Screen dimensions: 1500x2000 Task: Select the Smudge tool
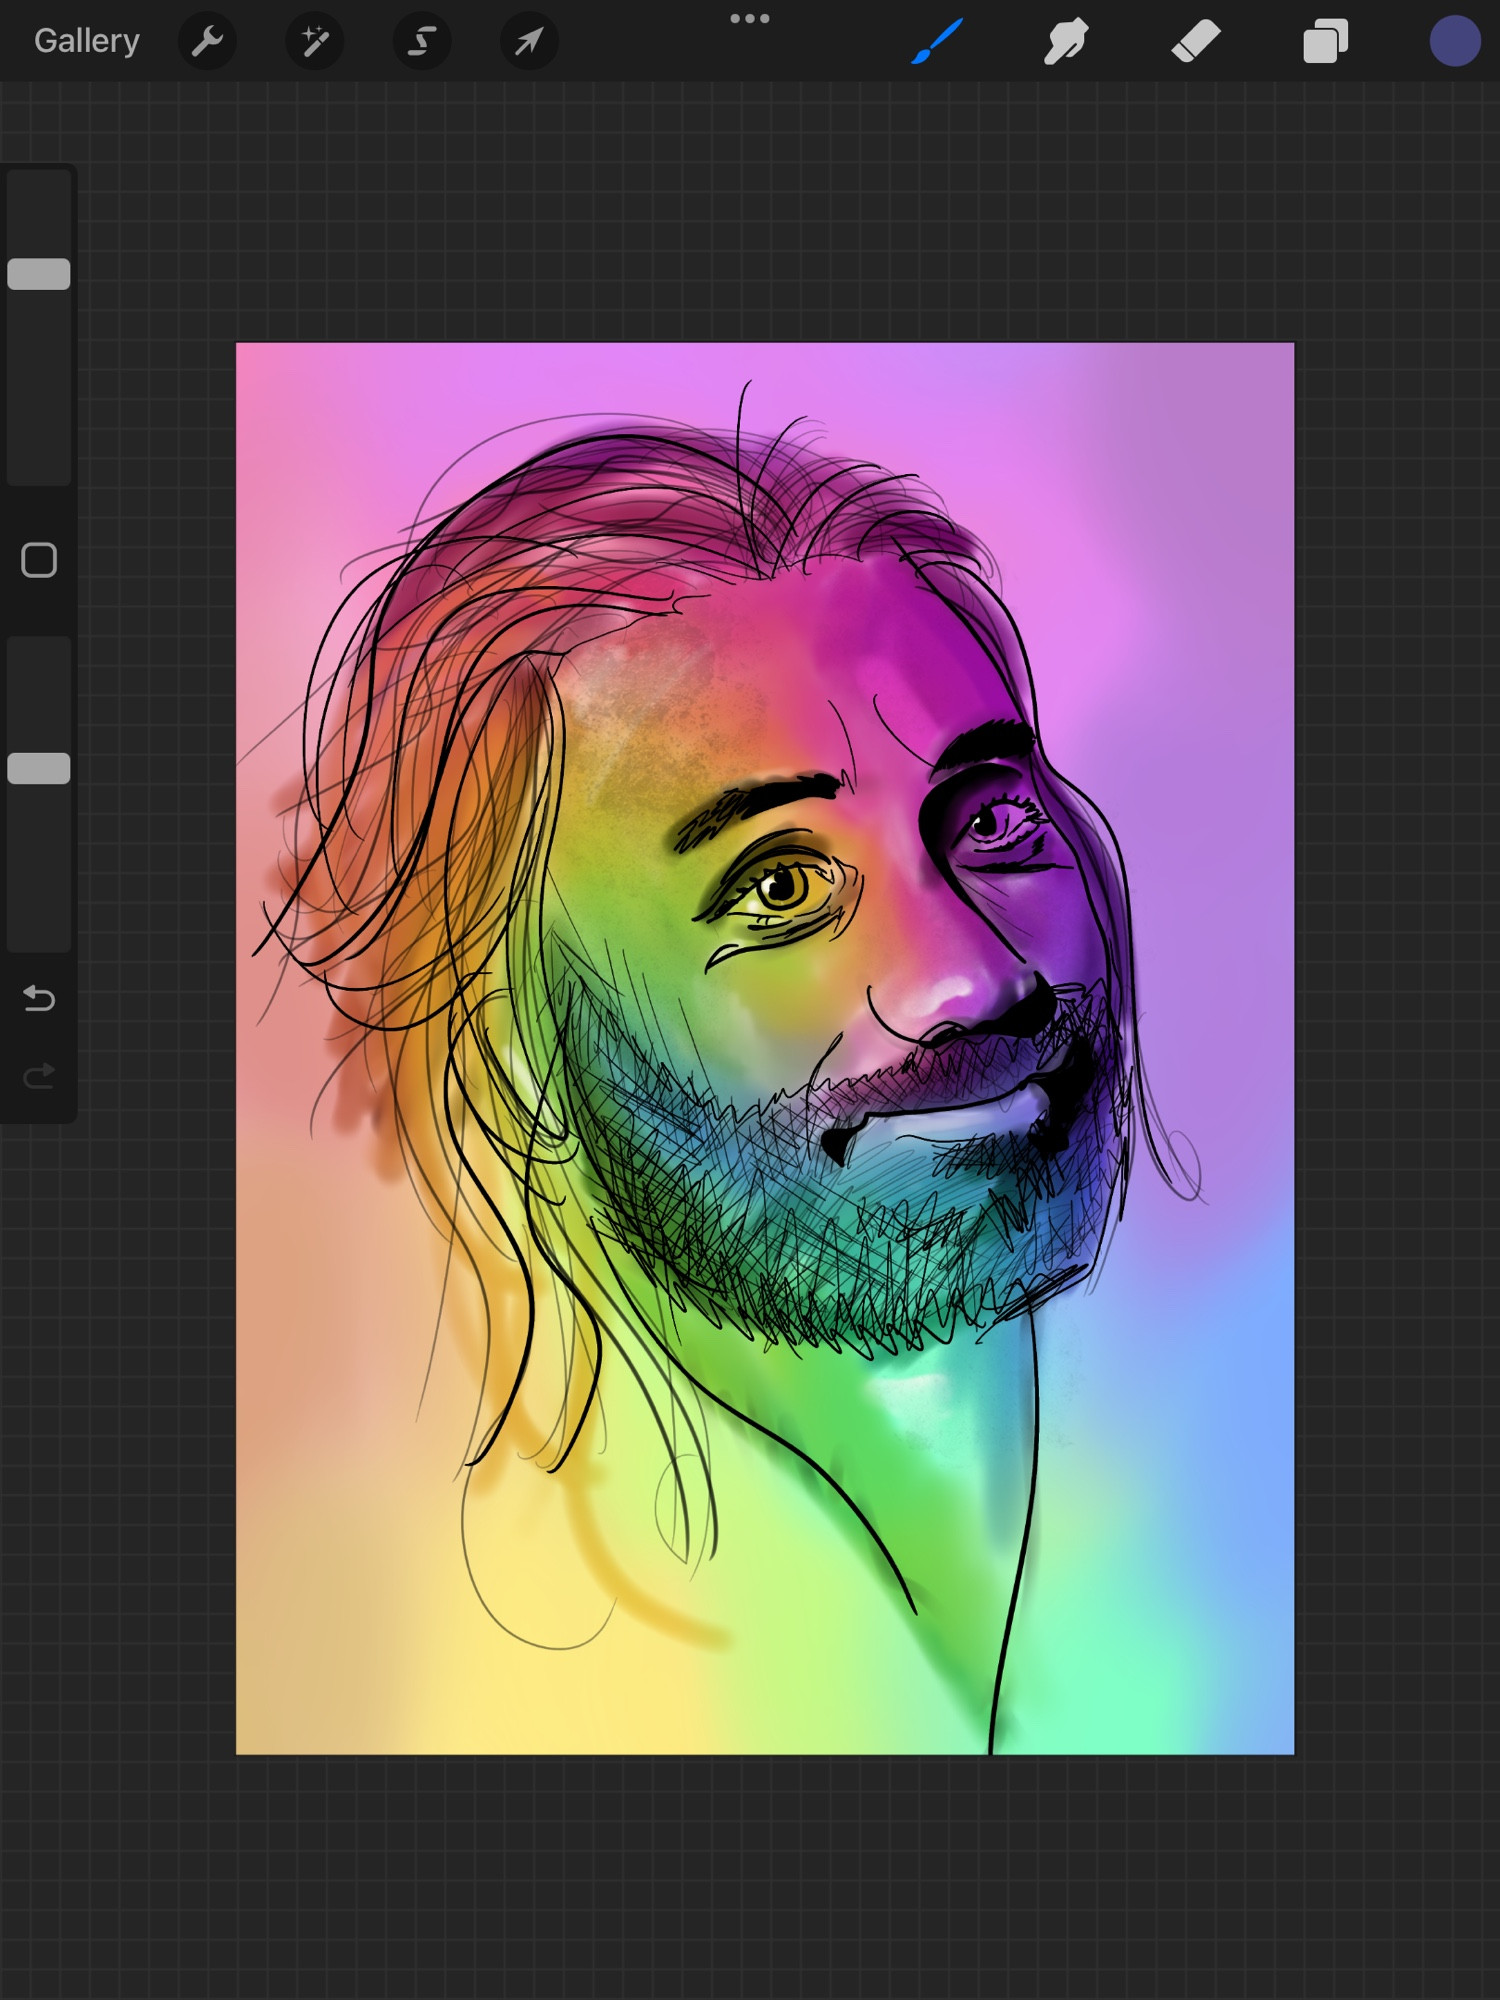(x=1066, y=41)
